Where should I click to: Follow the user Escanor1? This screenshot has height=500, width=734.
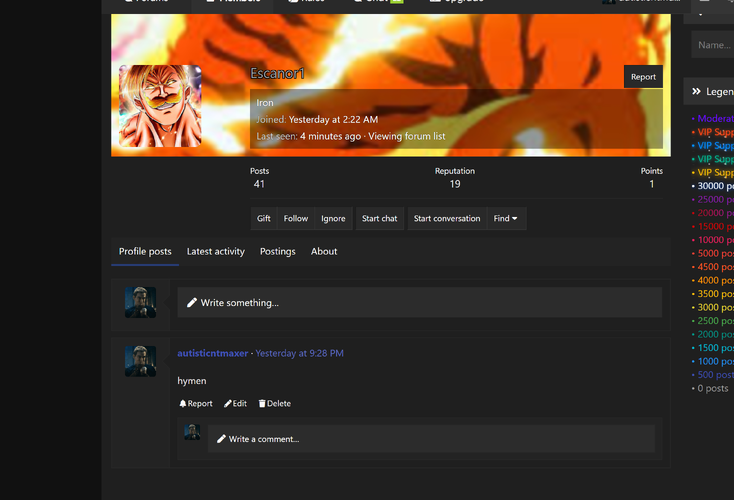pos(296,219)
